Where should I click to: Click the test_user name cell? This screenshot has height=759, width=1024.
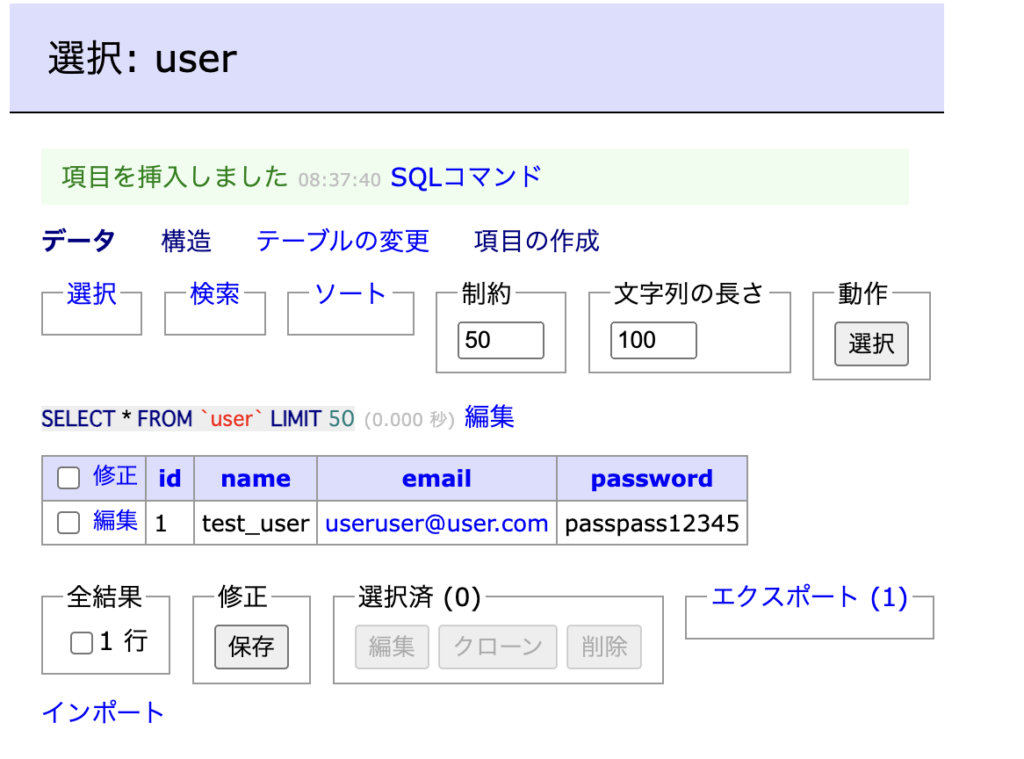tap(255, 523)
